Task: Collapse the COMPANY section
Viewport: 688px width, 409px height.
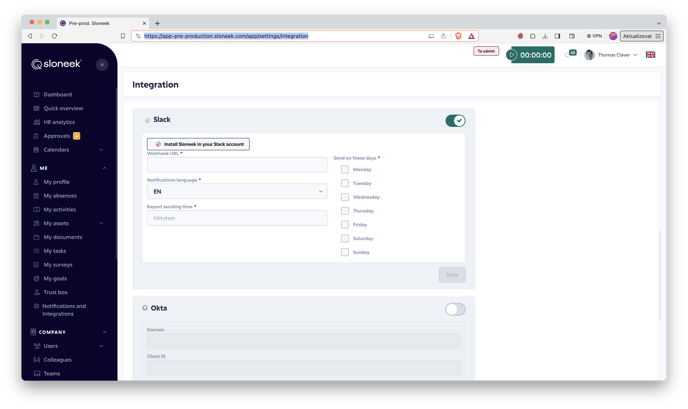Action: tap(104, 332)
